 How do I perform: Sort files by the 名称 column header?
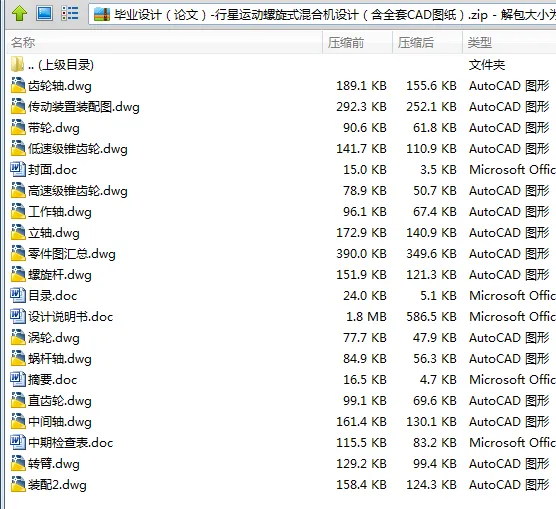164,43
